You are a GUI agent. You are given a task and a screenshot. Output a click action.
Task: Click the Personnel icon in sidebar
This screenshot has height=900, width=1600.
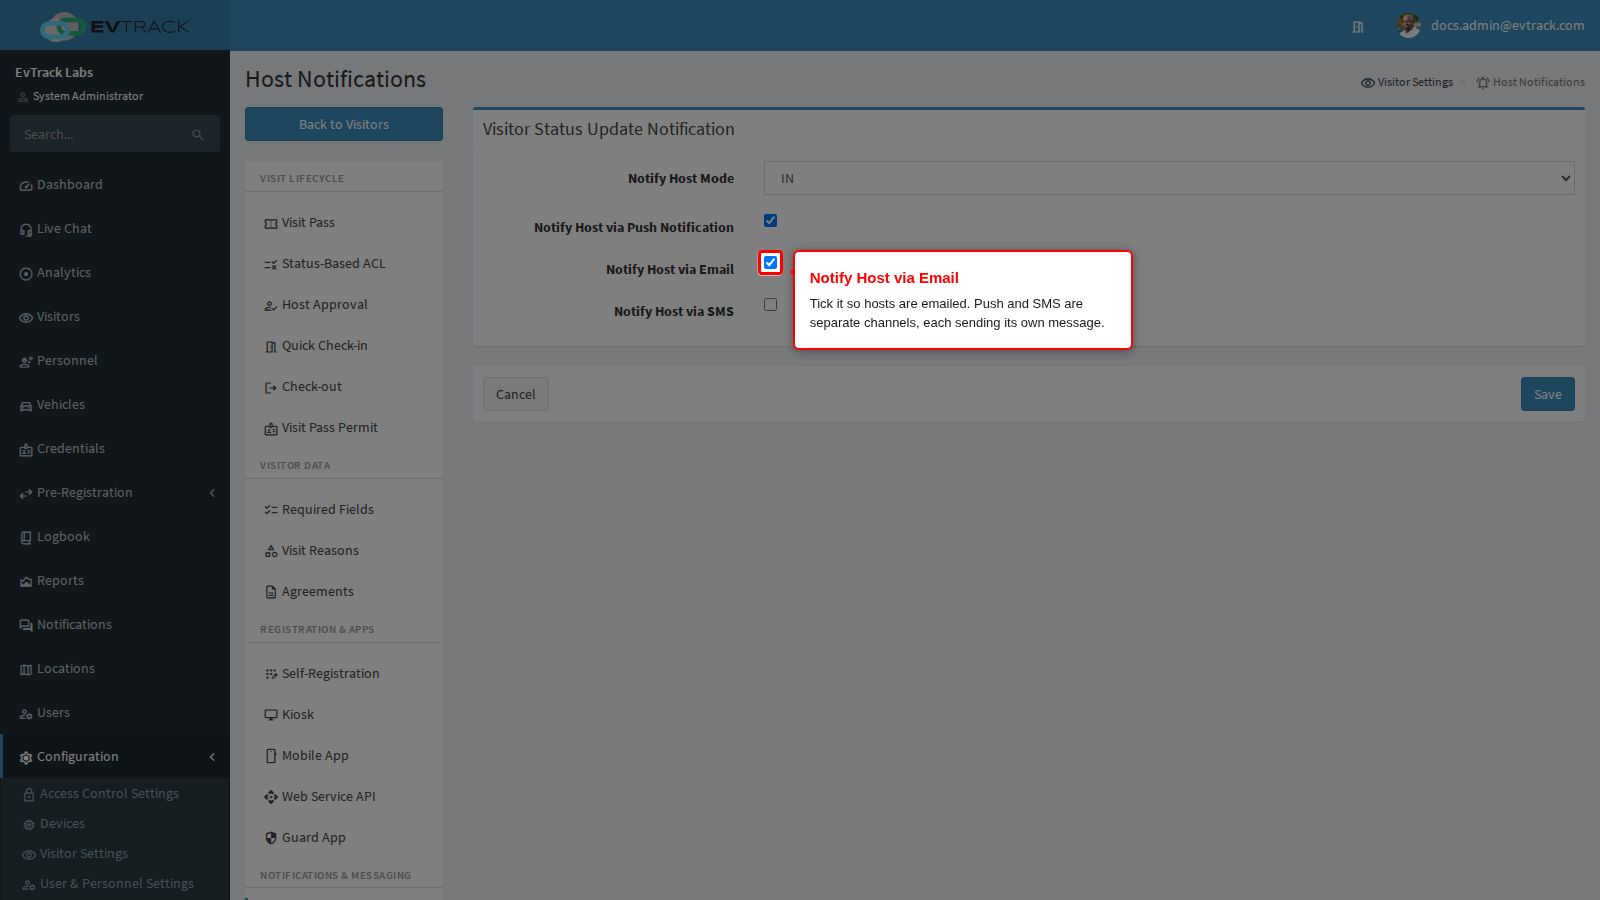click(x=26, y=362)
